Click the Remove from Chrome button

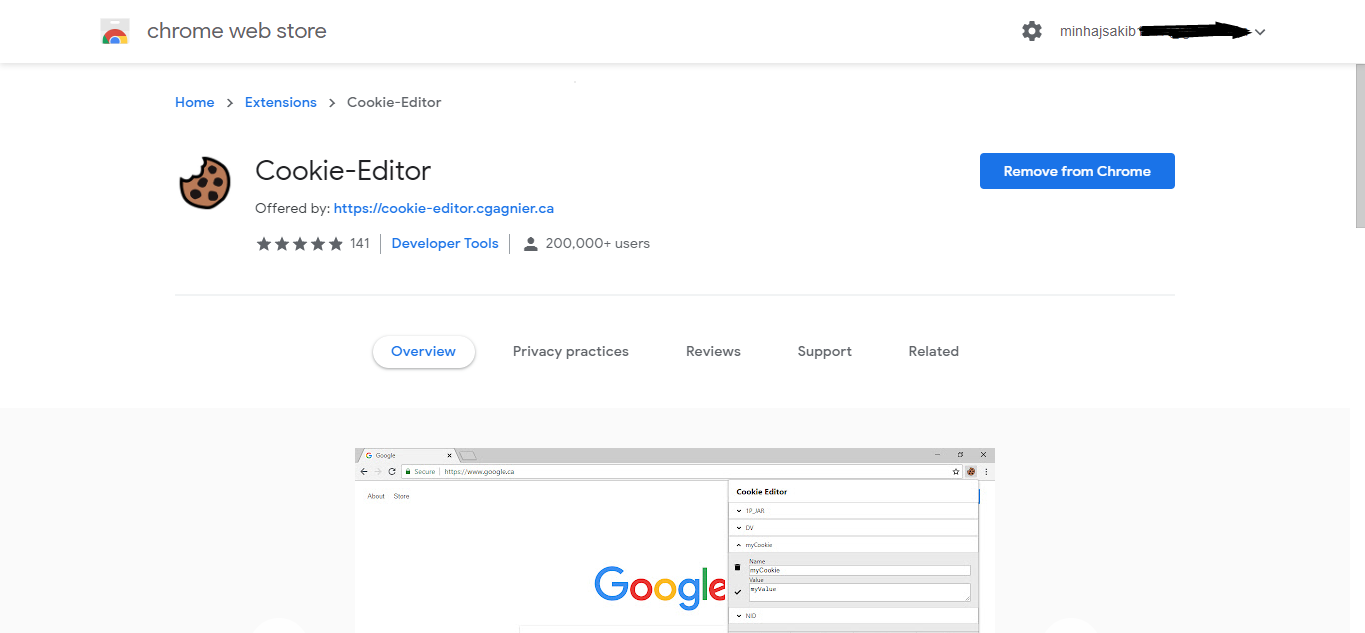(1076, 171)
